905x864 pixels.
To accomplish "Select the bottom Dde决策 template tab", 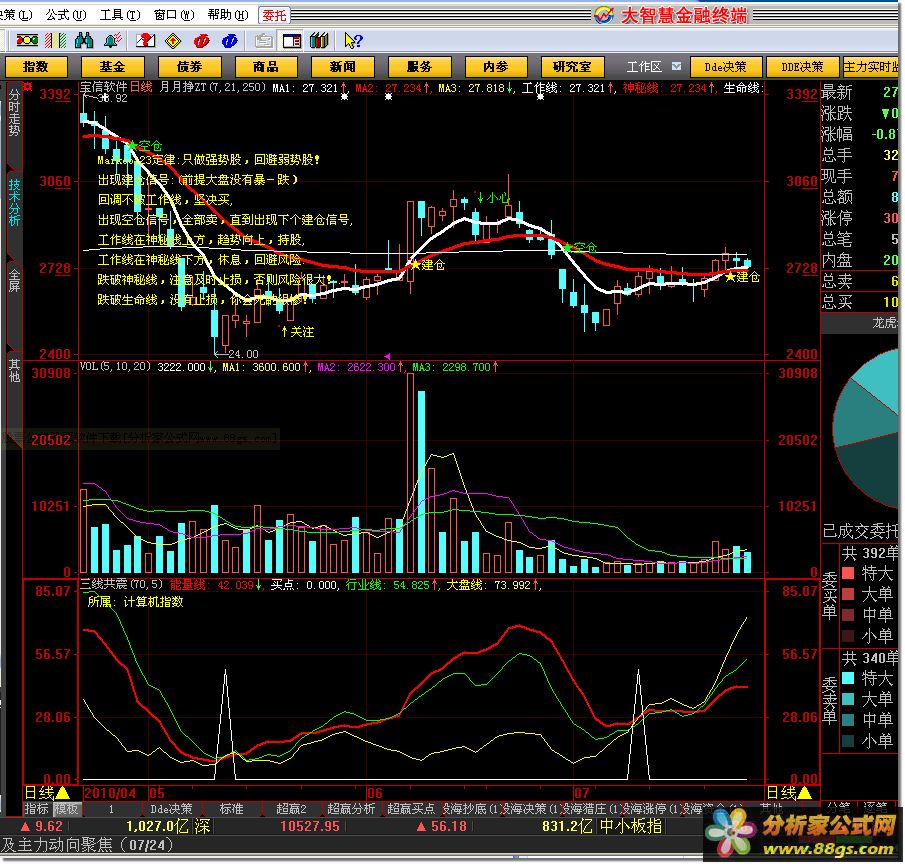I will pos(171,809).
